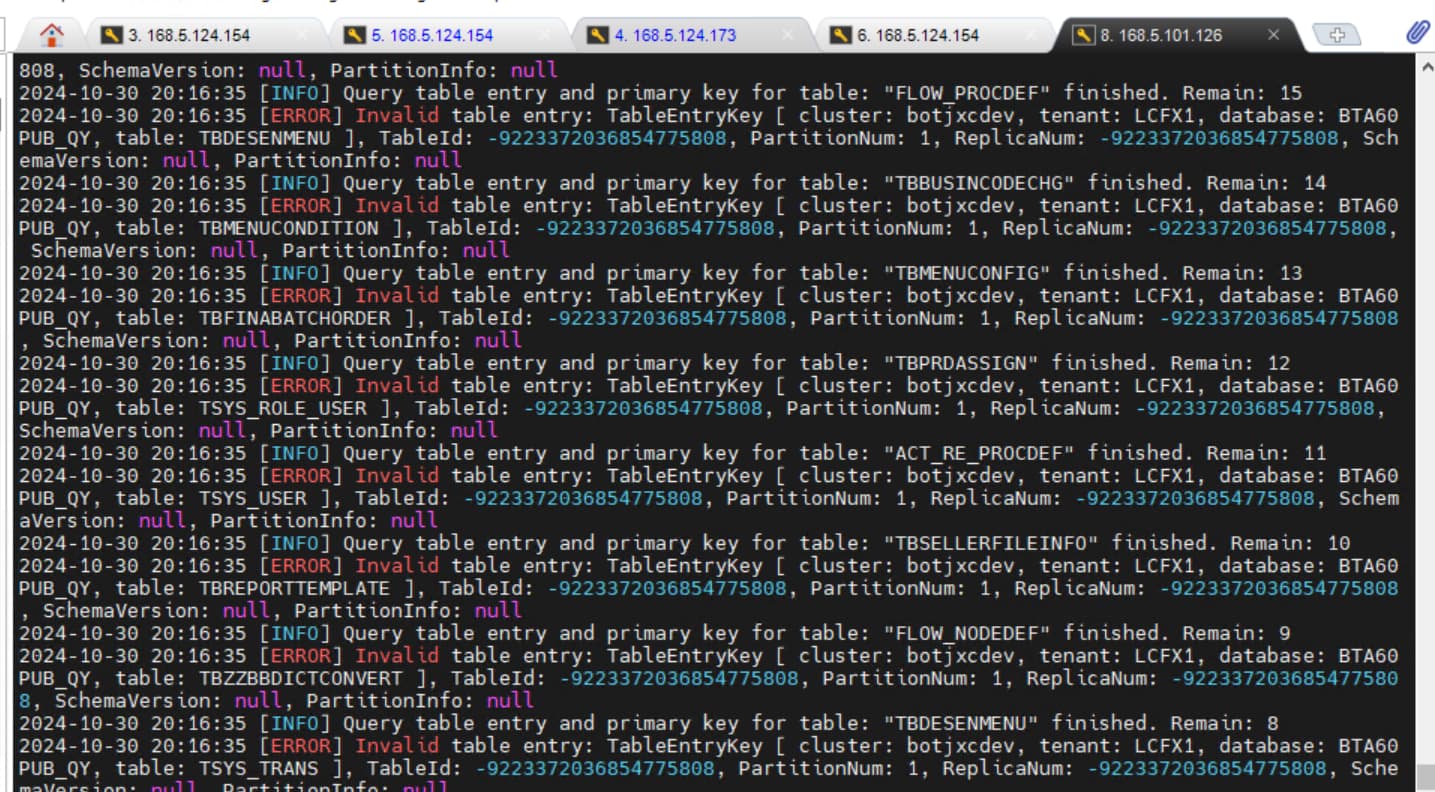1435x792 pixels.
Task: Click "TSYS_ROLE_USER" table name in error line
Action: (x=283, y=408)
